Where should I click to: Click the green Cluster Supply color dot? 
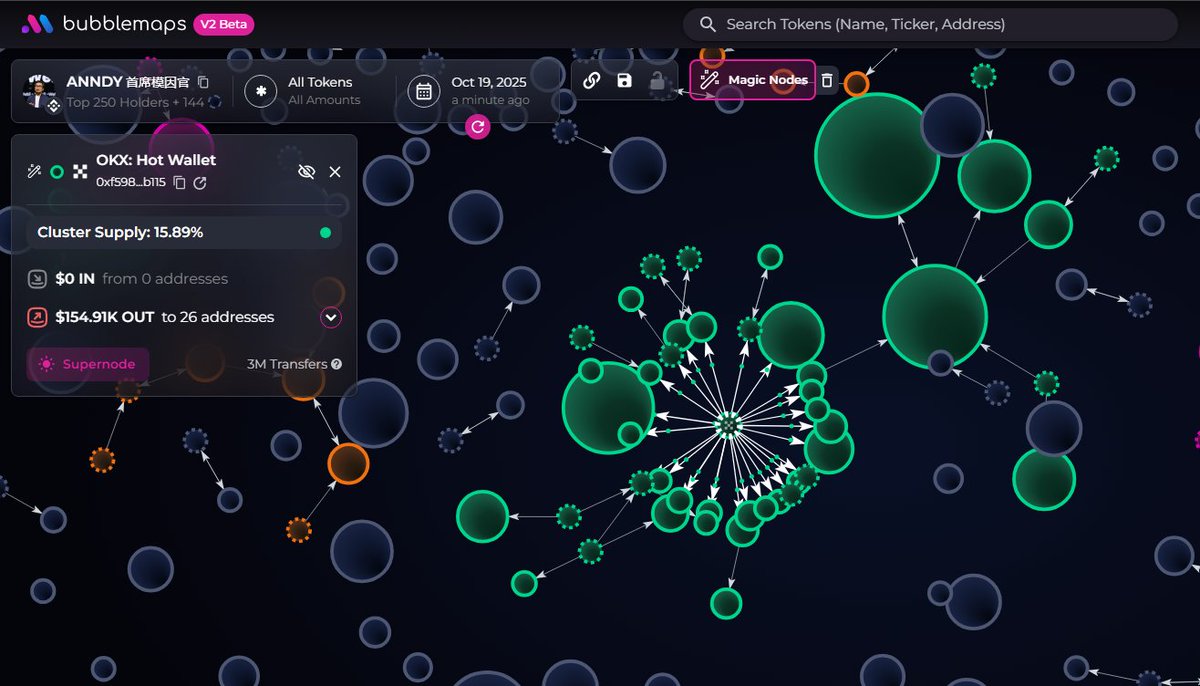click(x=325, y=233)
